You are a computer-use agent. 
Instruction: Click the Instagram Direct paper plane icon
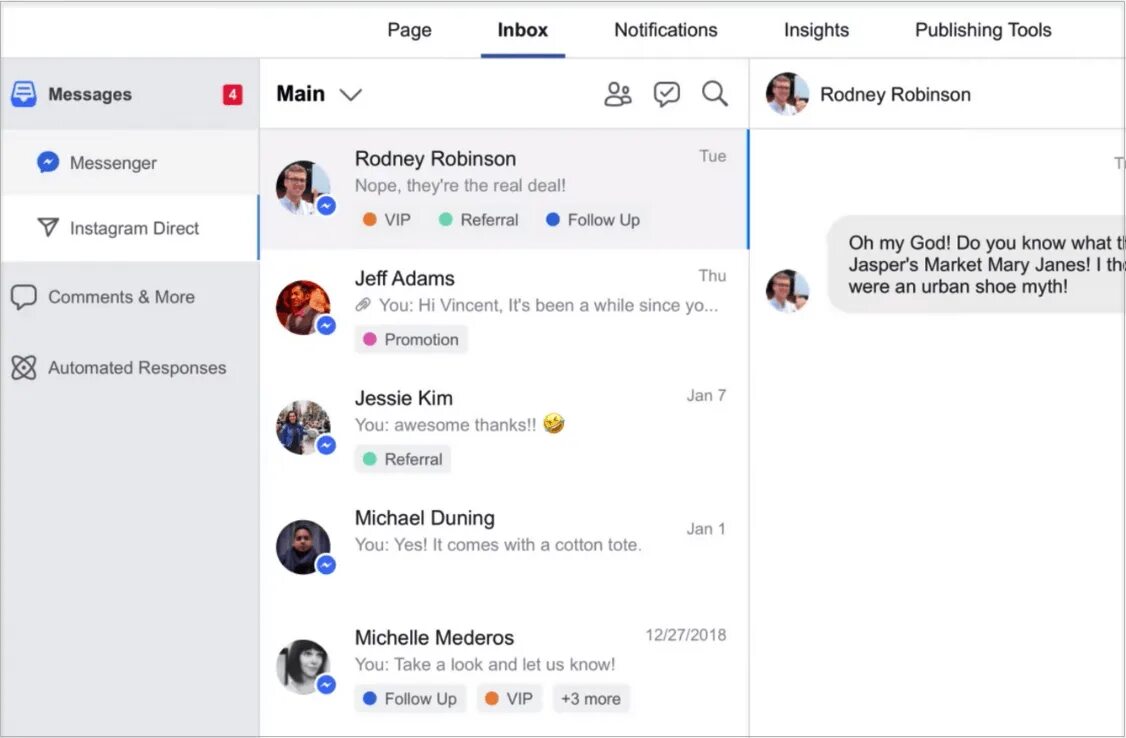tap(47, 228)
